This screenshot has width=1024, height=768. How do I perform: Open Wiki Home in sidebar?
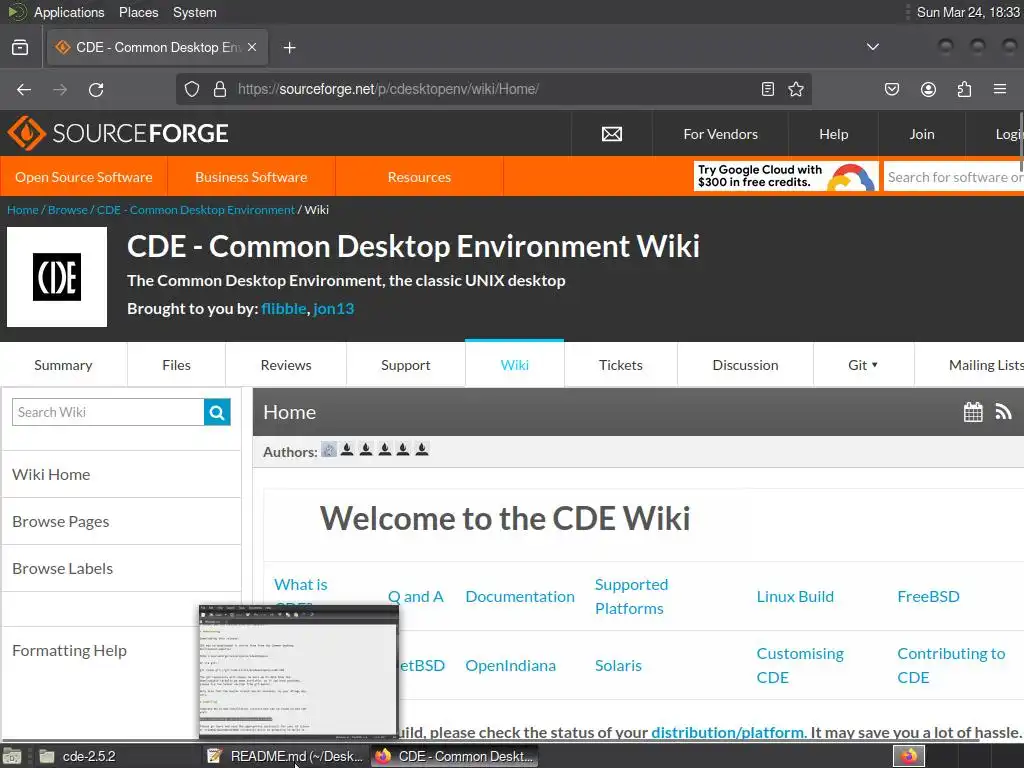tap(121, 474)
